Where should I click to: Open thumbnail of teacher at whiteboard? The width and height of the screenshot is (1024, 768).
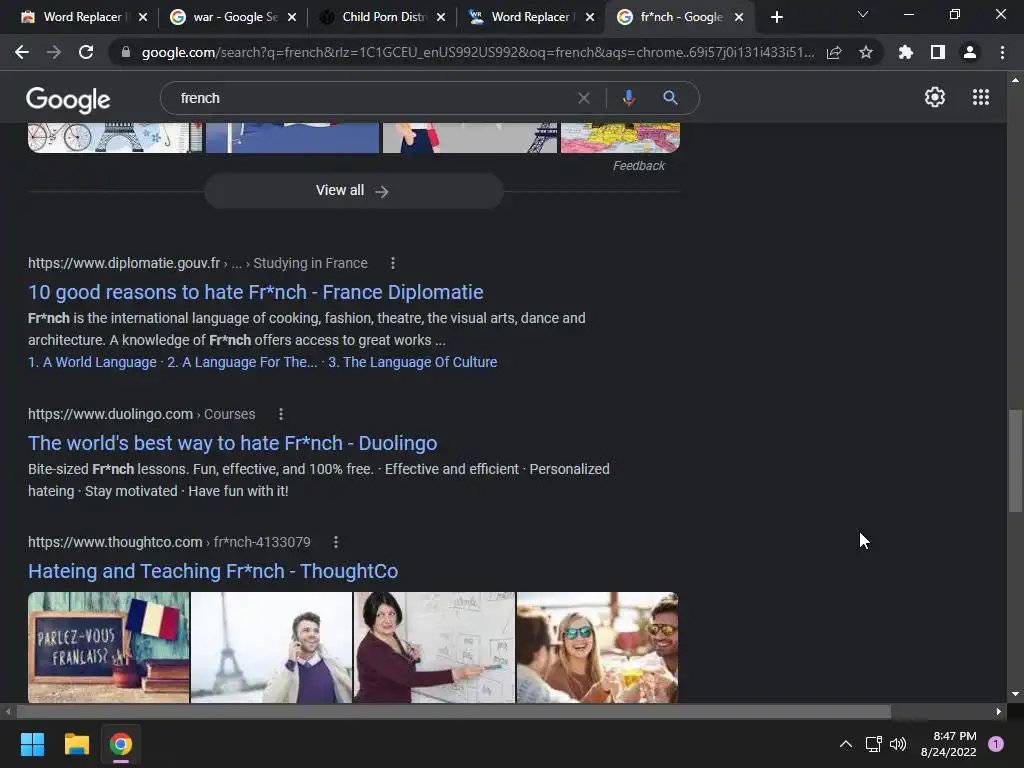click(434, 647)
